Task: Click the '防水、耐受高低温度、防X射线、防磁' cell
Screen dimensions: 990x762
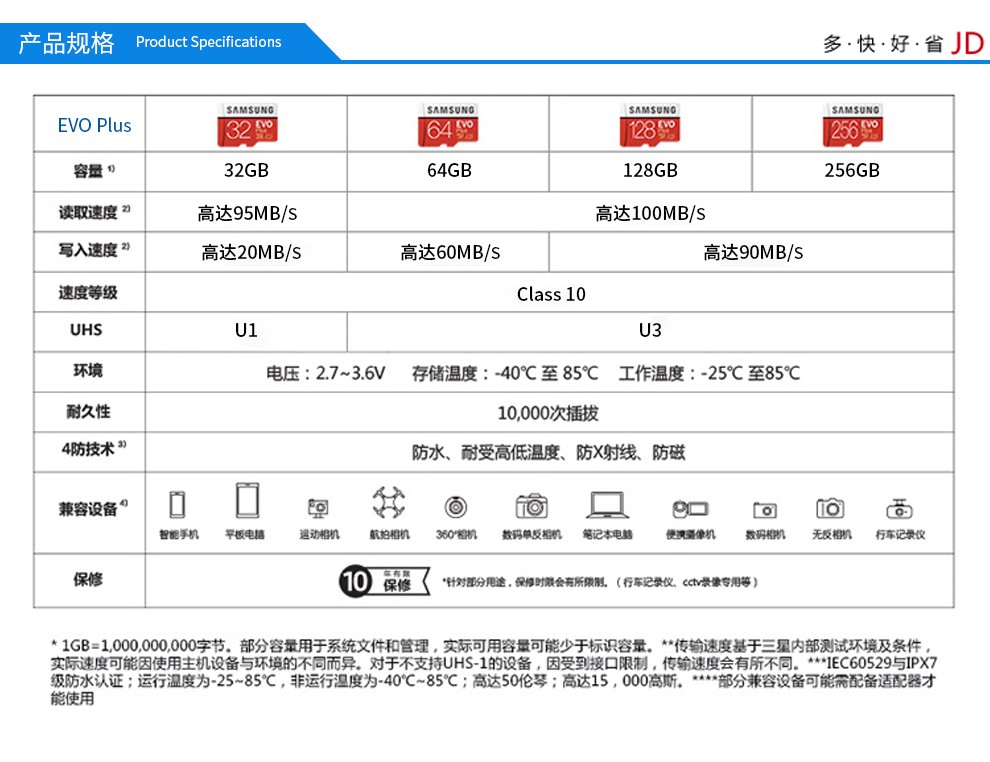Action: pyautogui.click(x=548, y=452)
